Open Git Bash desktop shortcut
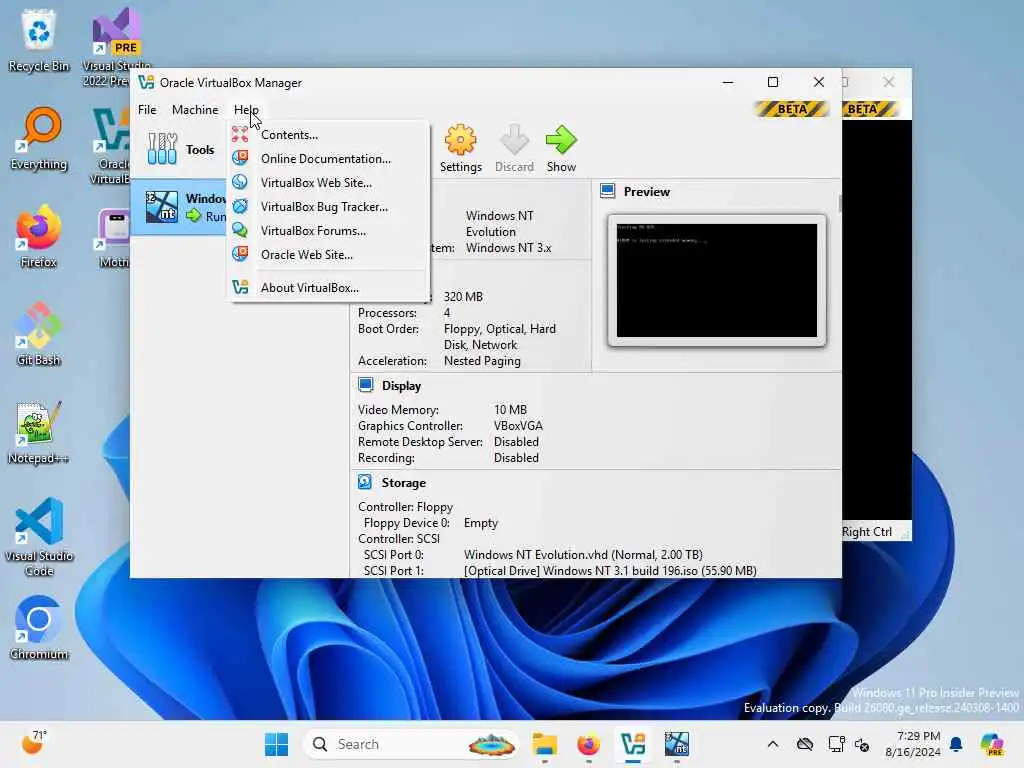 coord(39,334)
